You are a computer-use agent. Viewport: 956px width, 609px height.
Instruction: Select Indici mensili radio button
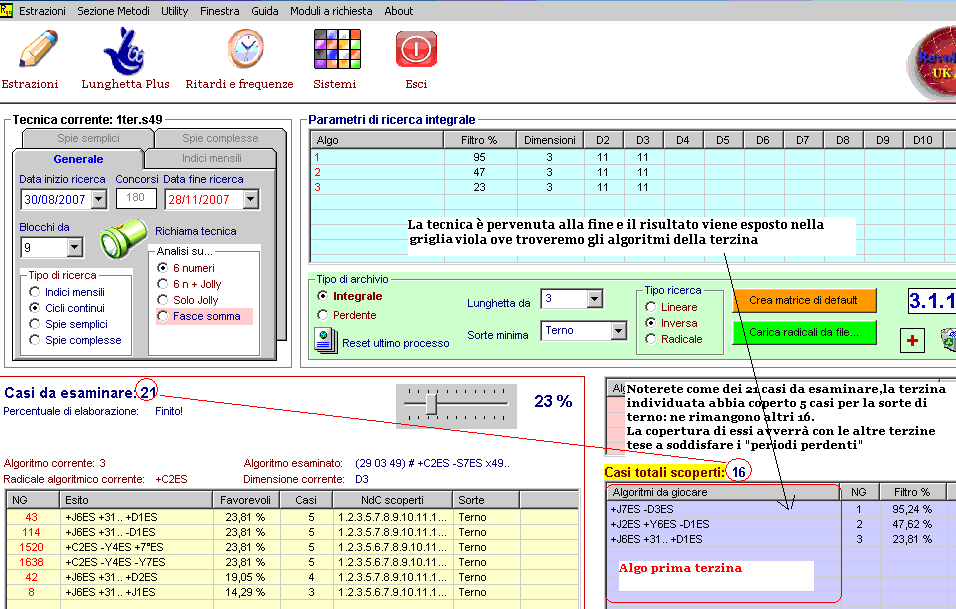[35, 292]
